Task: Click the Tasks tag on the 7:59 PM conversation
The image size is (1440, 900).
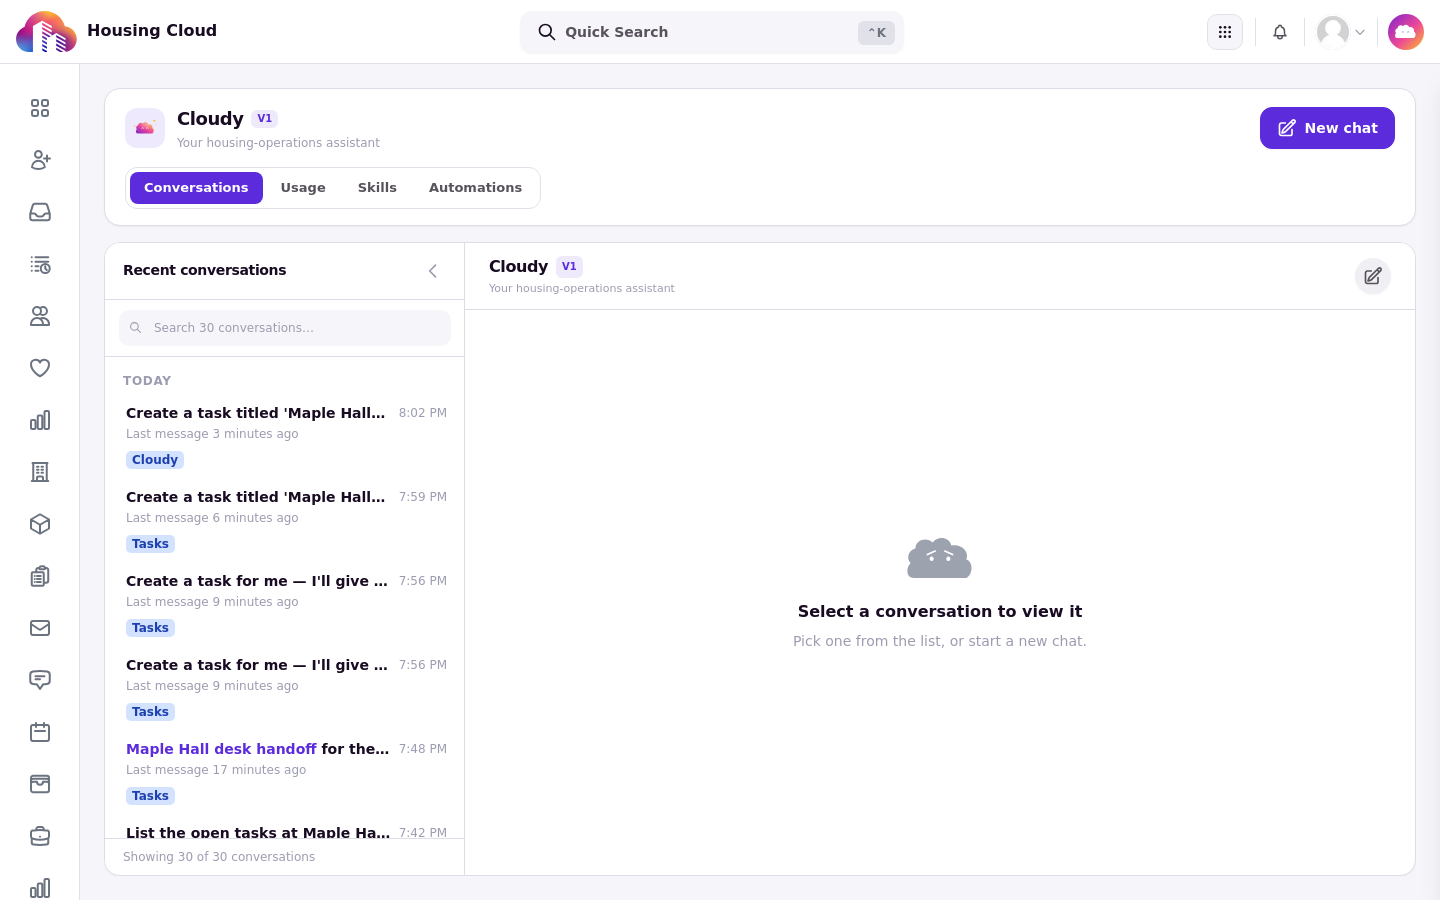Action: (150, 544)
